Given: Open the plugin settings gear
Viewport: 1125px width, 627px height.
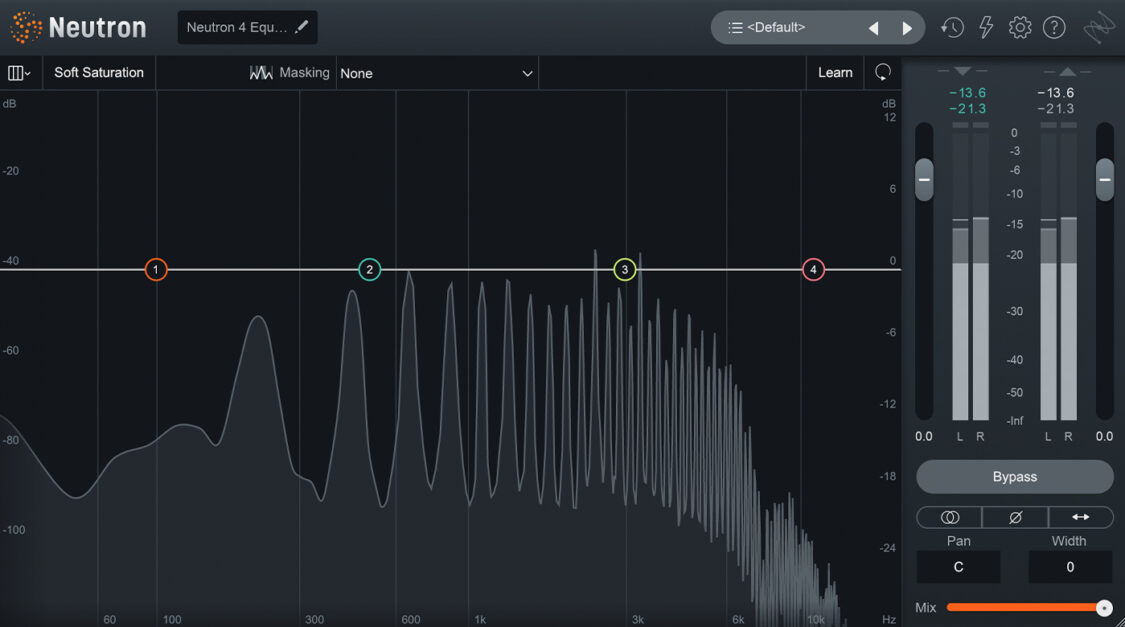Looking at the screenshot, I should coord(1020,27).
